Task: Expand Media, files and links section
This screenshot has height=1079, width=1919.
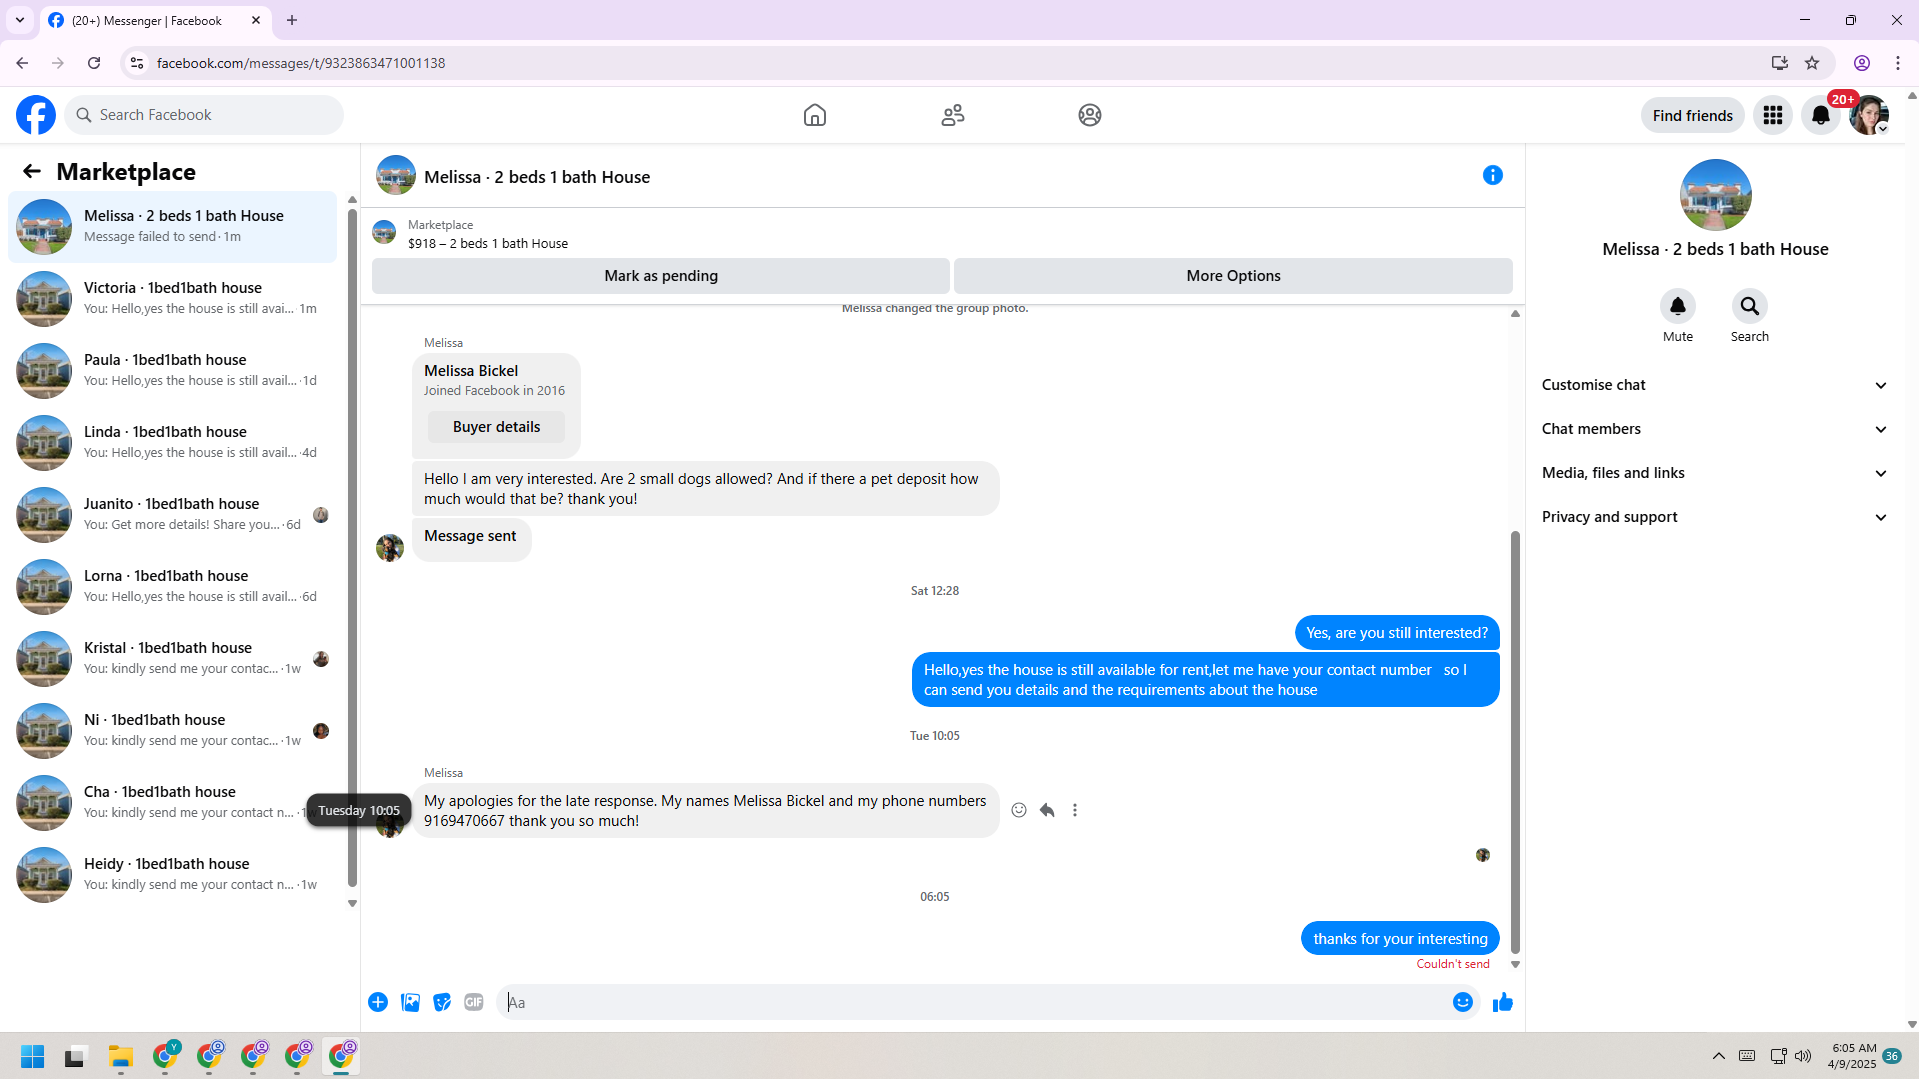Action: 1715,473
